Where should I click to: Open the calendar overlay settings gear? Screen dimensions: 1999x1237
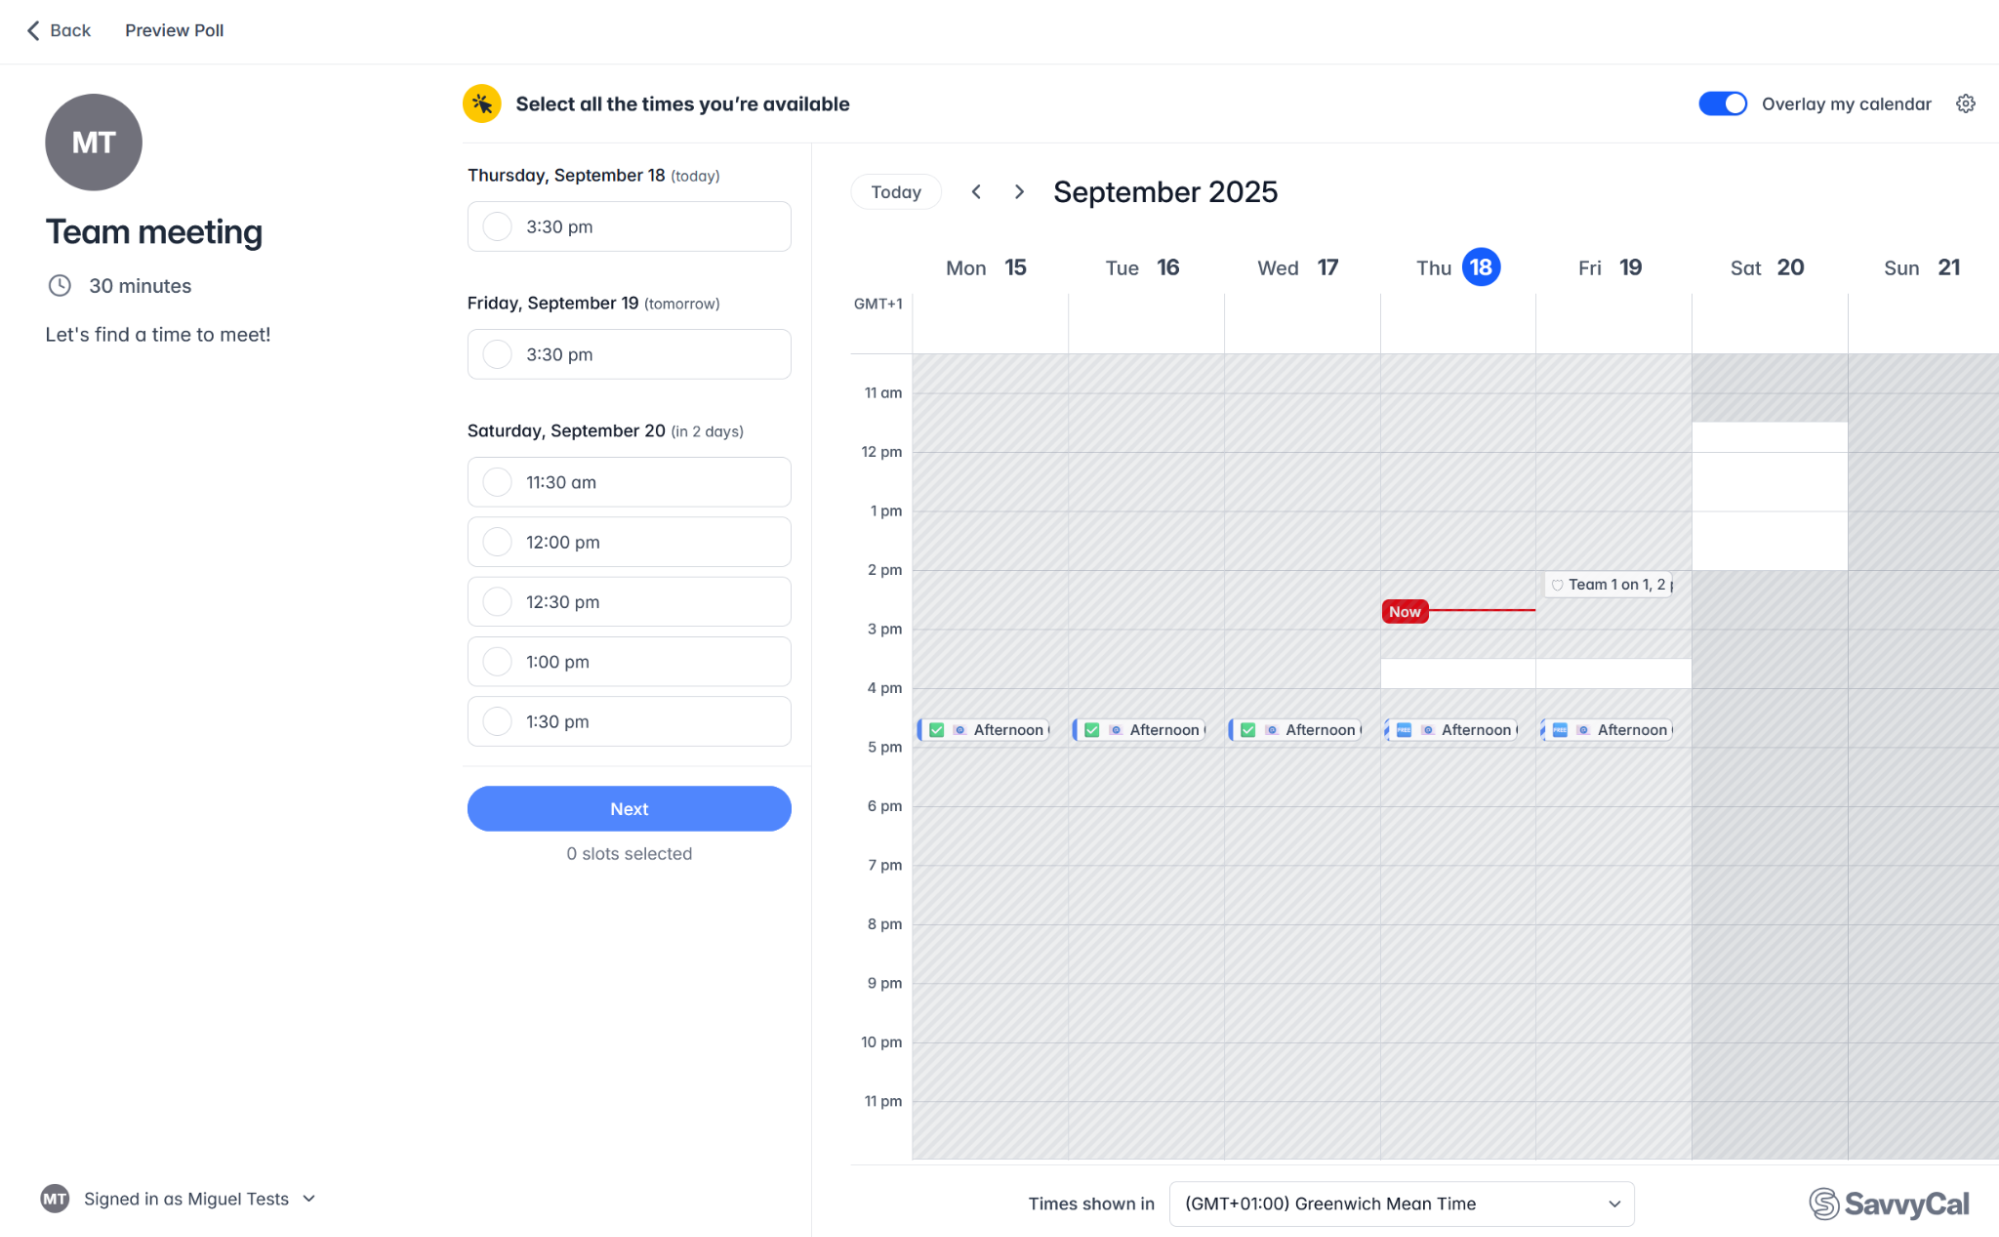1965,104
